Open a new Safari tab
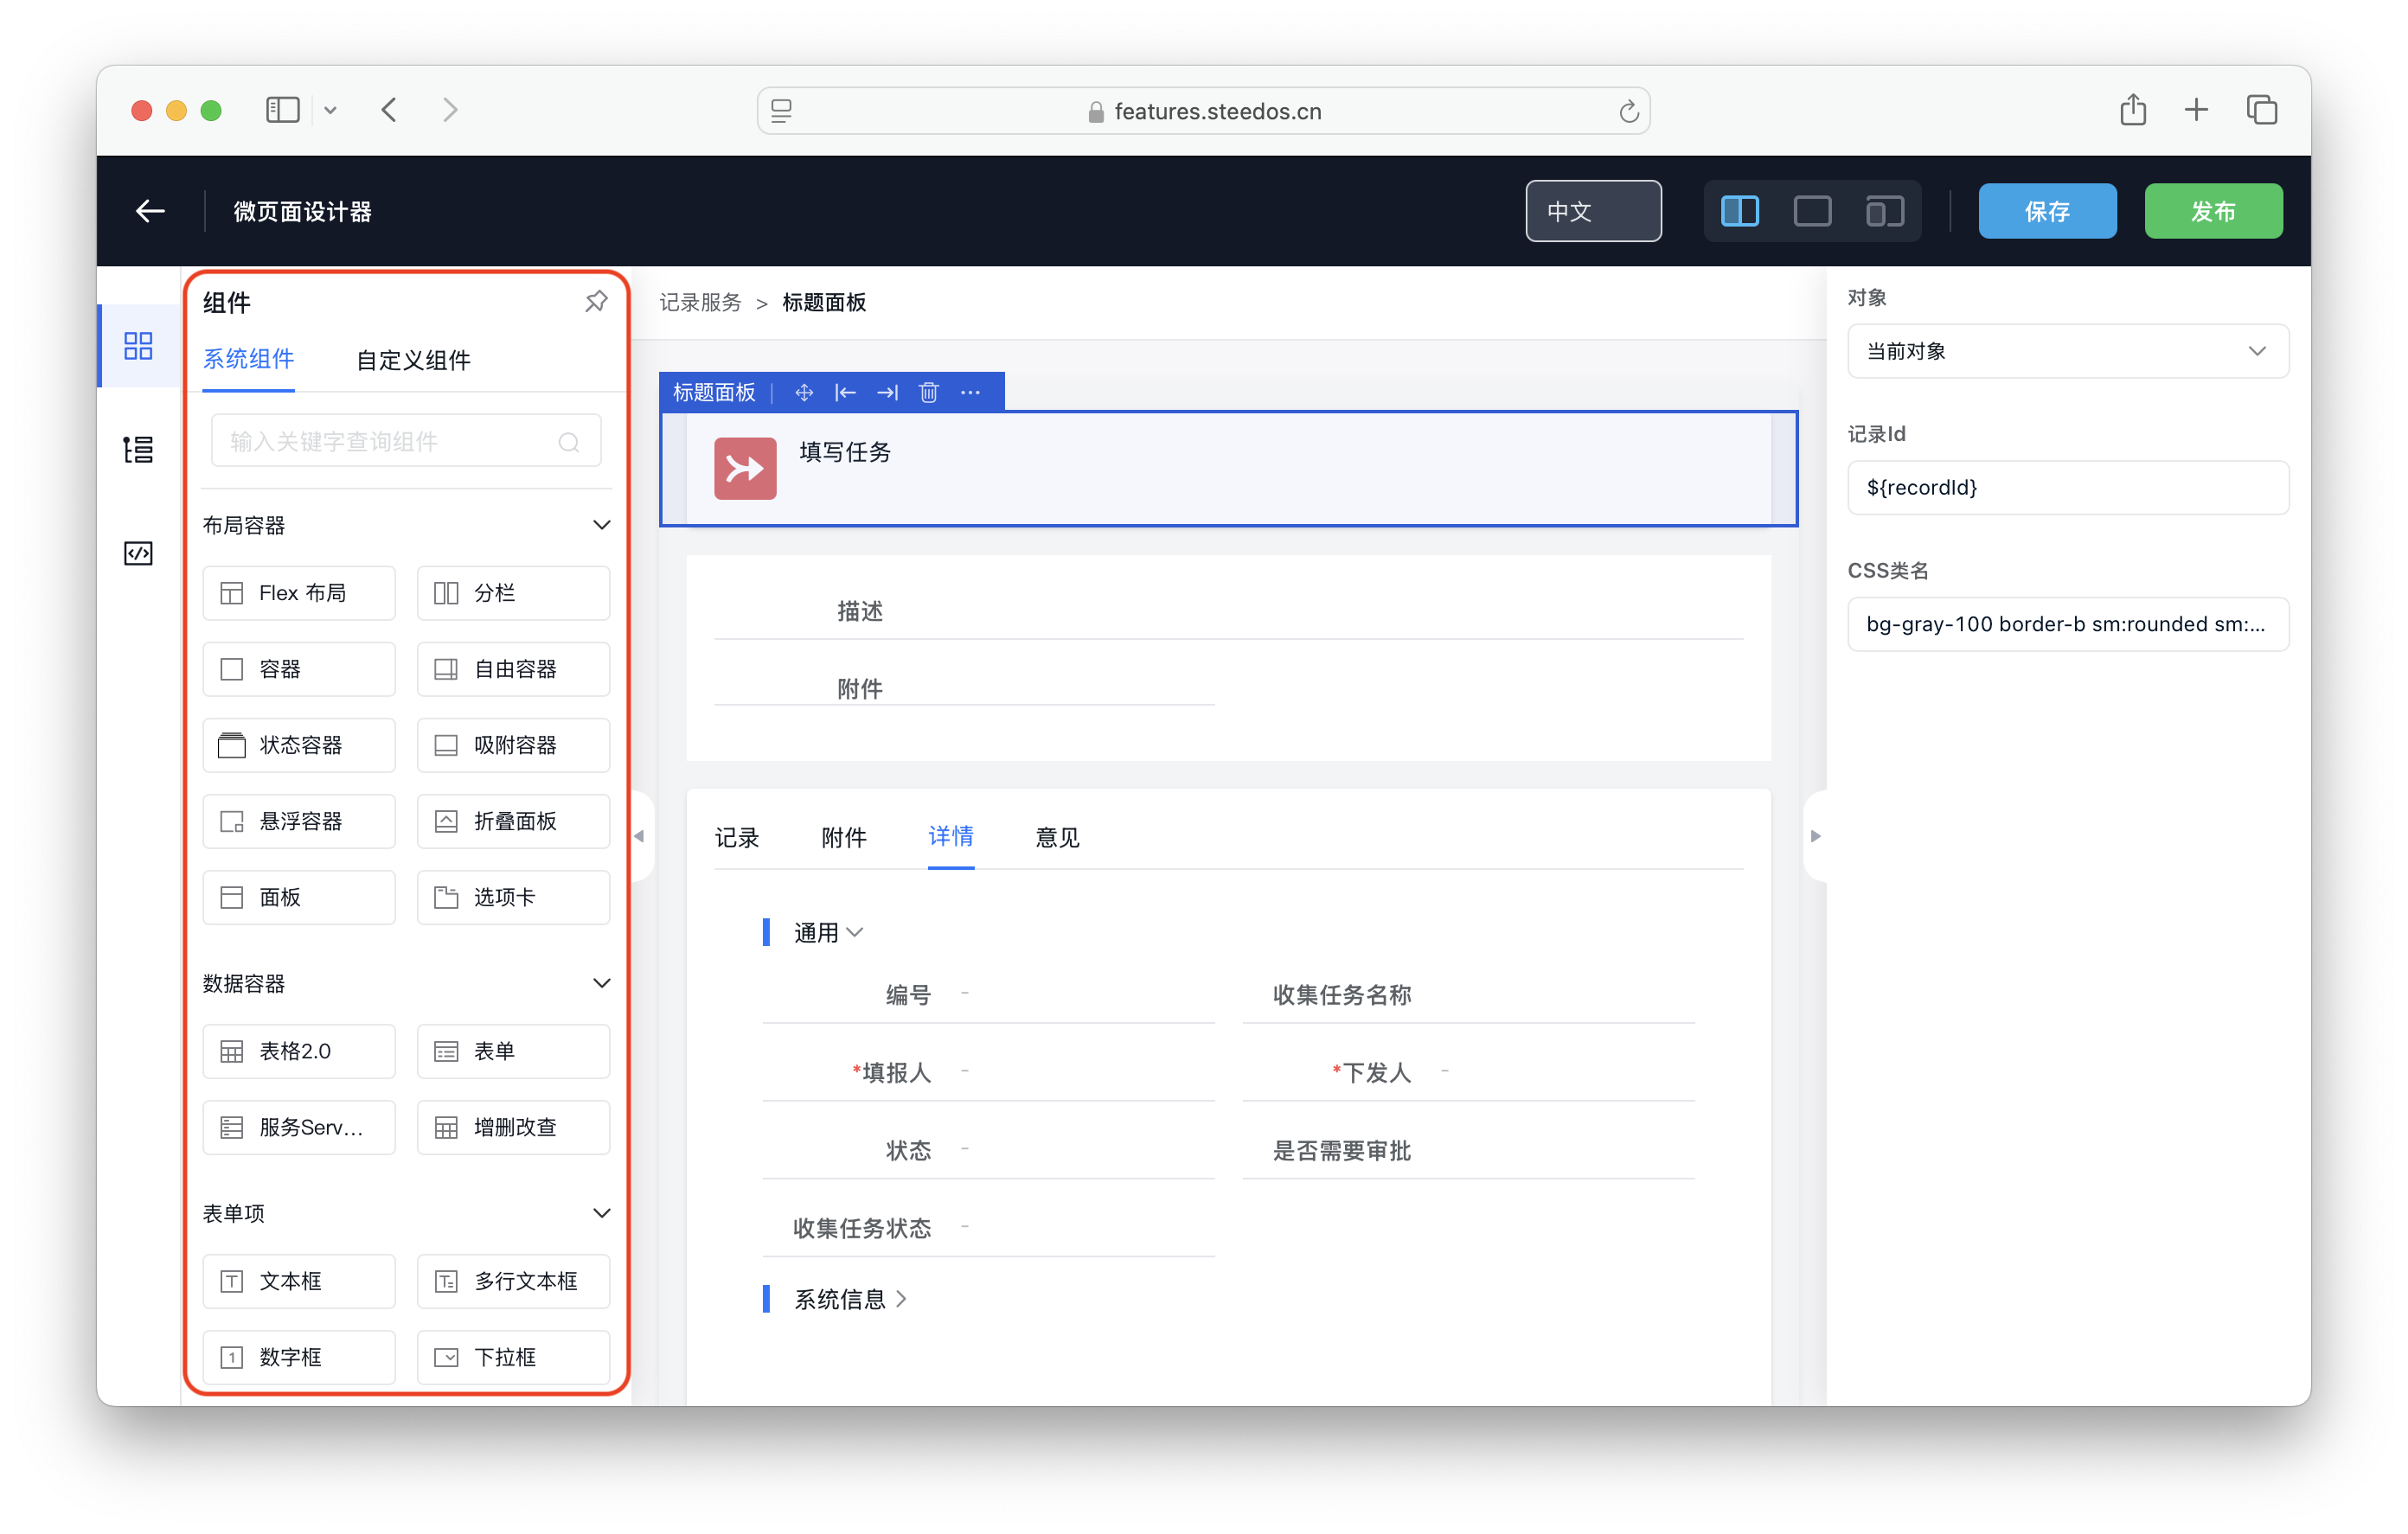 [x=2196, y=109]
